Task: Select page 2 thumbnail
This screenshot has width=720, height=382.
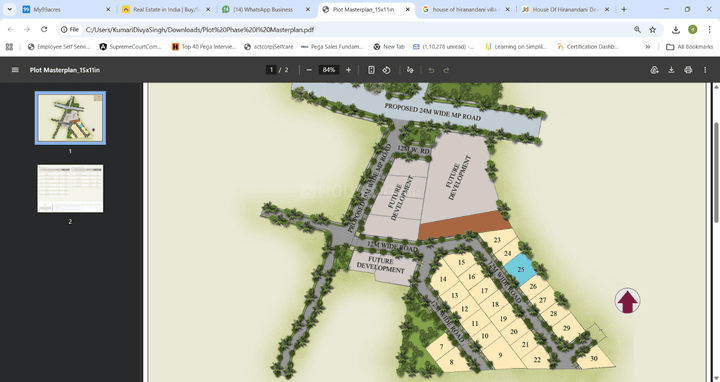Action: (x=70, y=189)
